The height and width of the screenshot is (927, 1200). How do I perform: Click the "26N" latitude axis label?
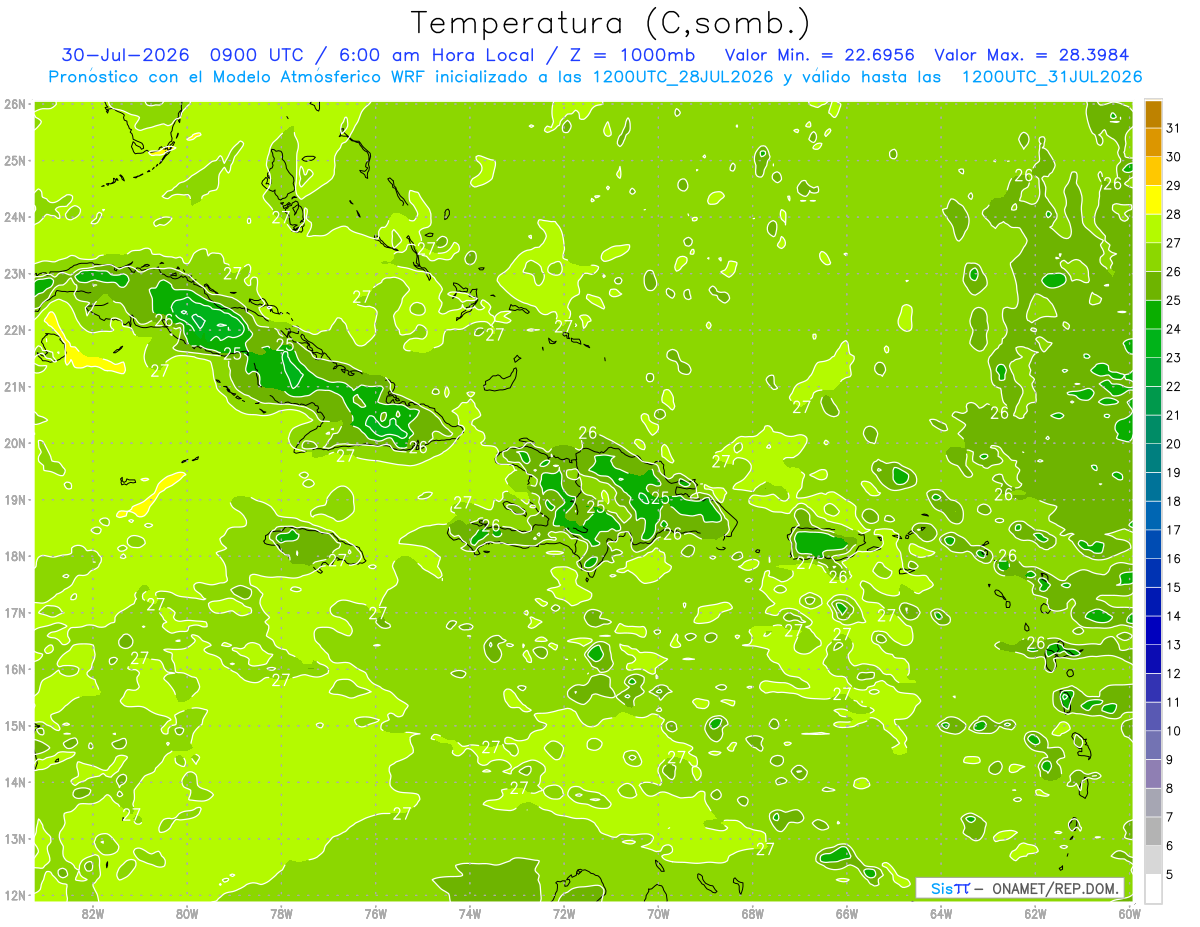pyautogui.click(x=15, y=103)
